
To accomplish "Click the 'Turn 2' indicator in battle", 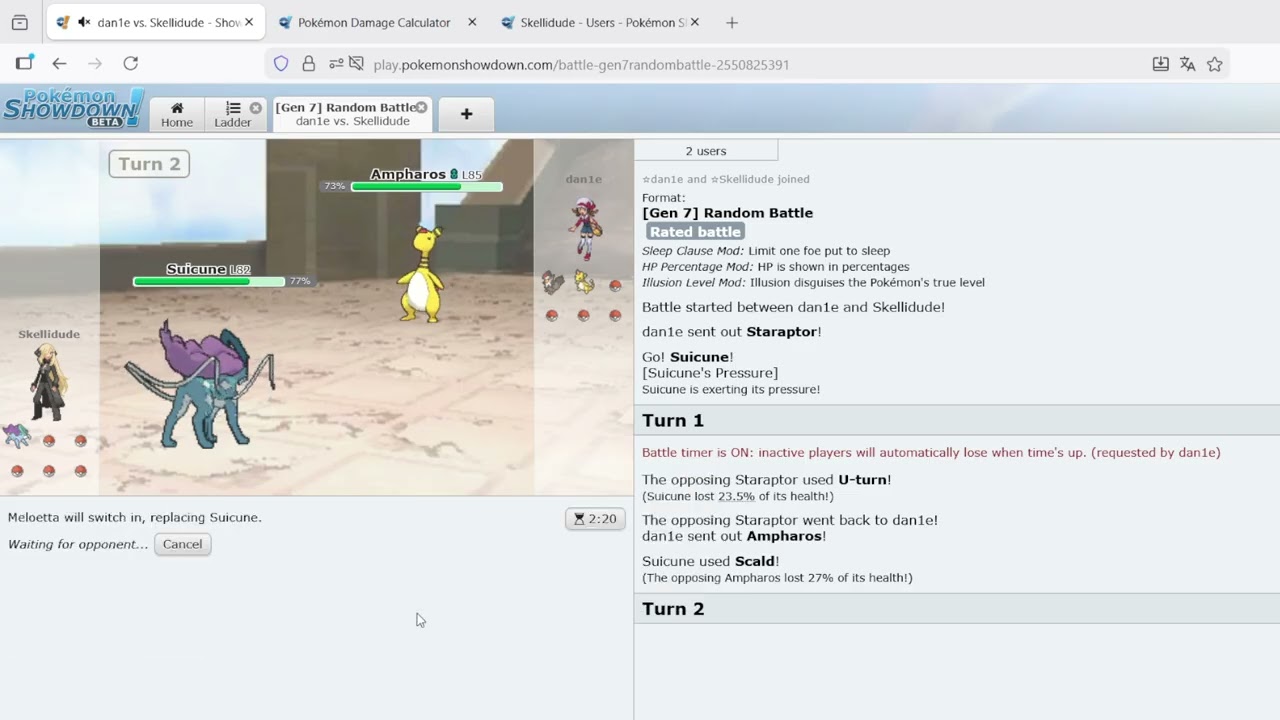I will click(149, 164).
